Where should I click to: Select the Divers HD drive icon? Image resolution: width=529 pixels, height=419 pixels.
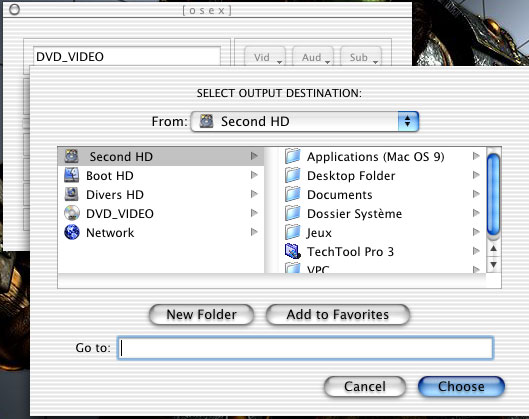[x=72, y=194]
